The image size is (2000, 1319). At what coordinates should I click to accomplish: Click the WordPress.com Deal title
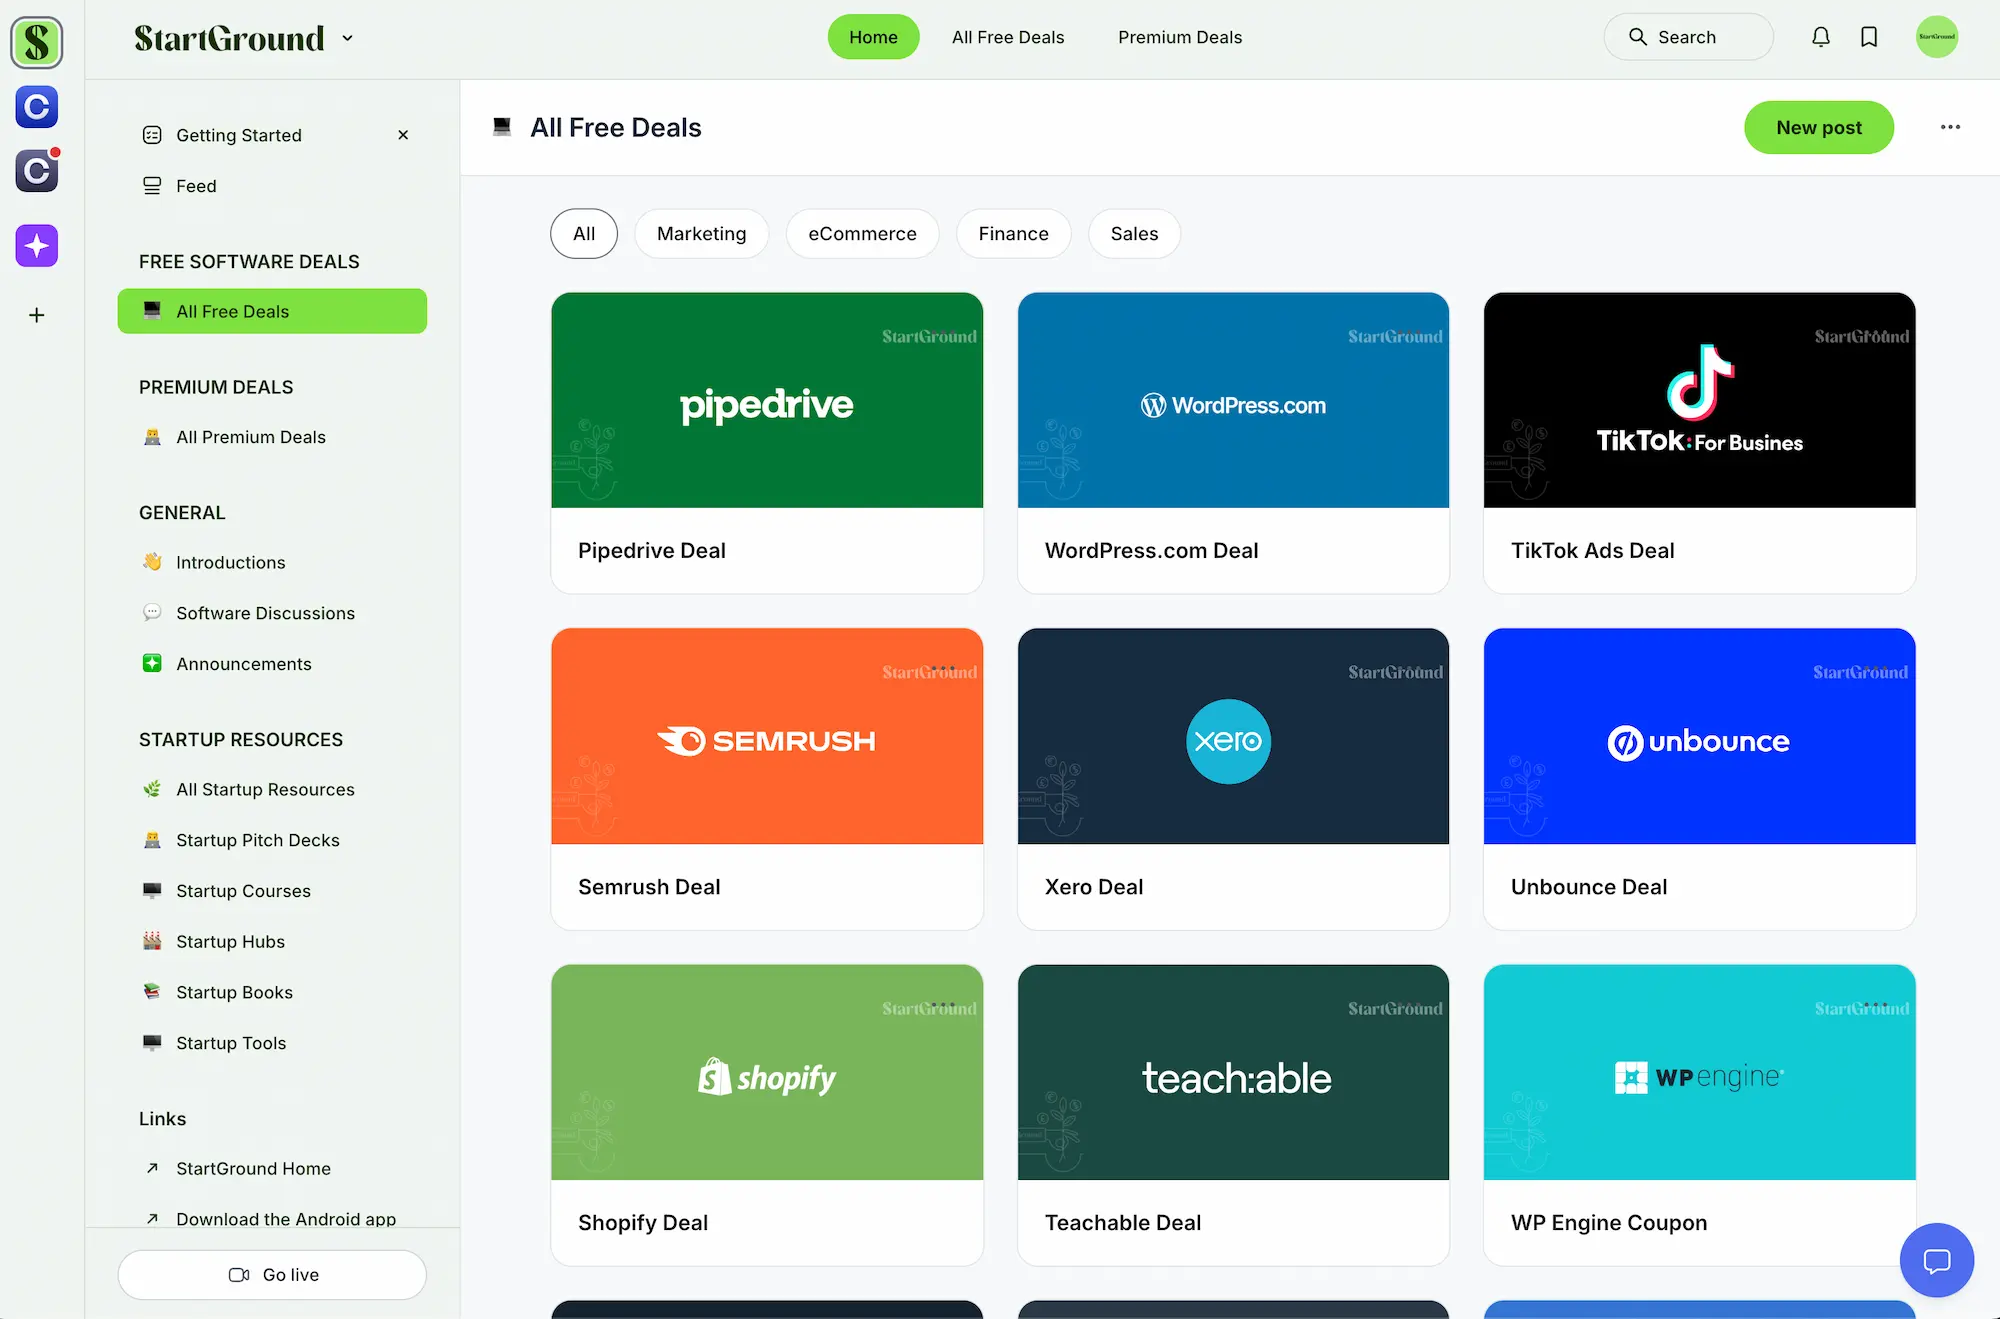[x=1151, y=550]
